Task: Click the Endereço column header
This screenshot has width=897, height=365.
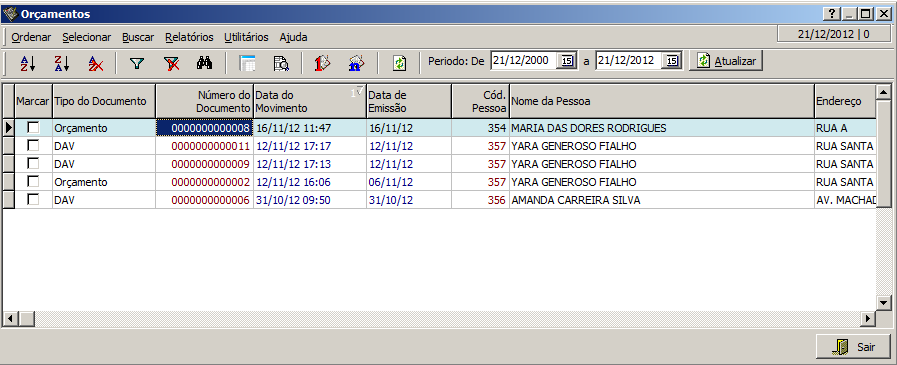Action: 846,101
